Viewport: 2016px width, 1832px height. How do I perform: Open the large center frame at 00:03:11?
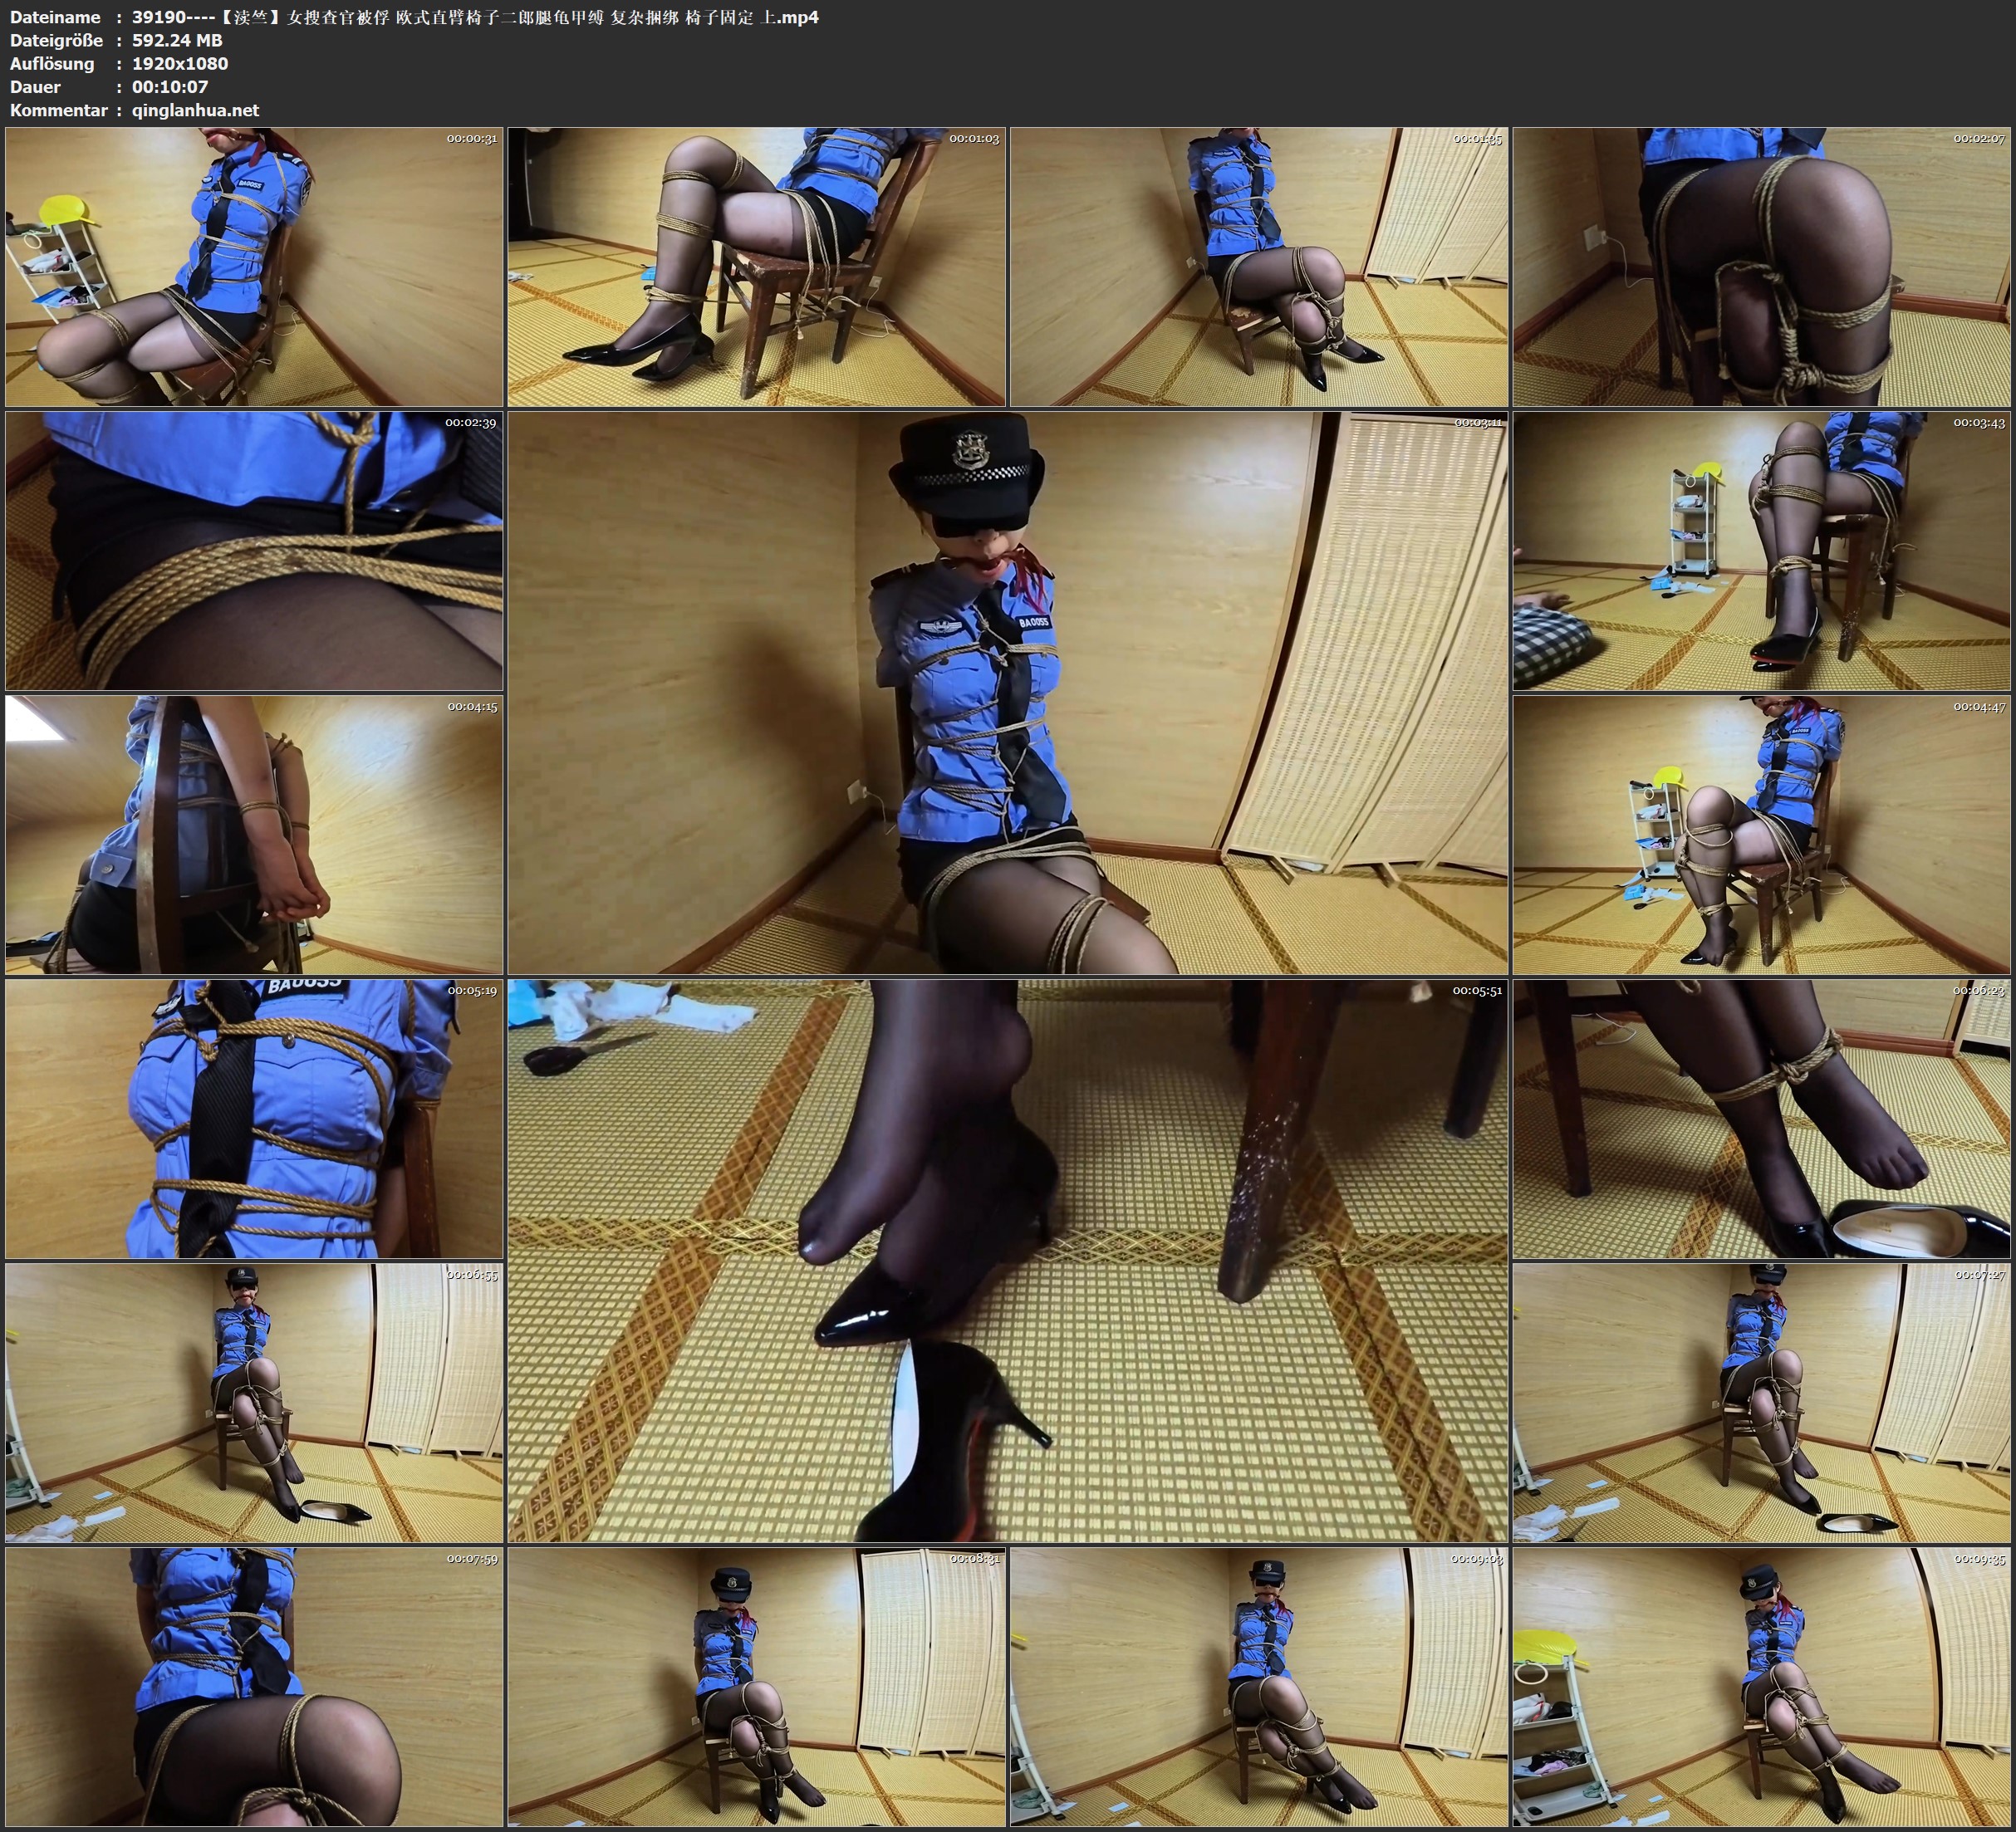pos(1007,692)
